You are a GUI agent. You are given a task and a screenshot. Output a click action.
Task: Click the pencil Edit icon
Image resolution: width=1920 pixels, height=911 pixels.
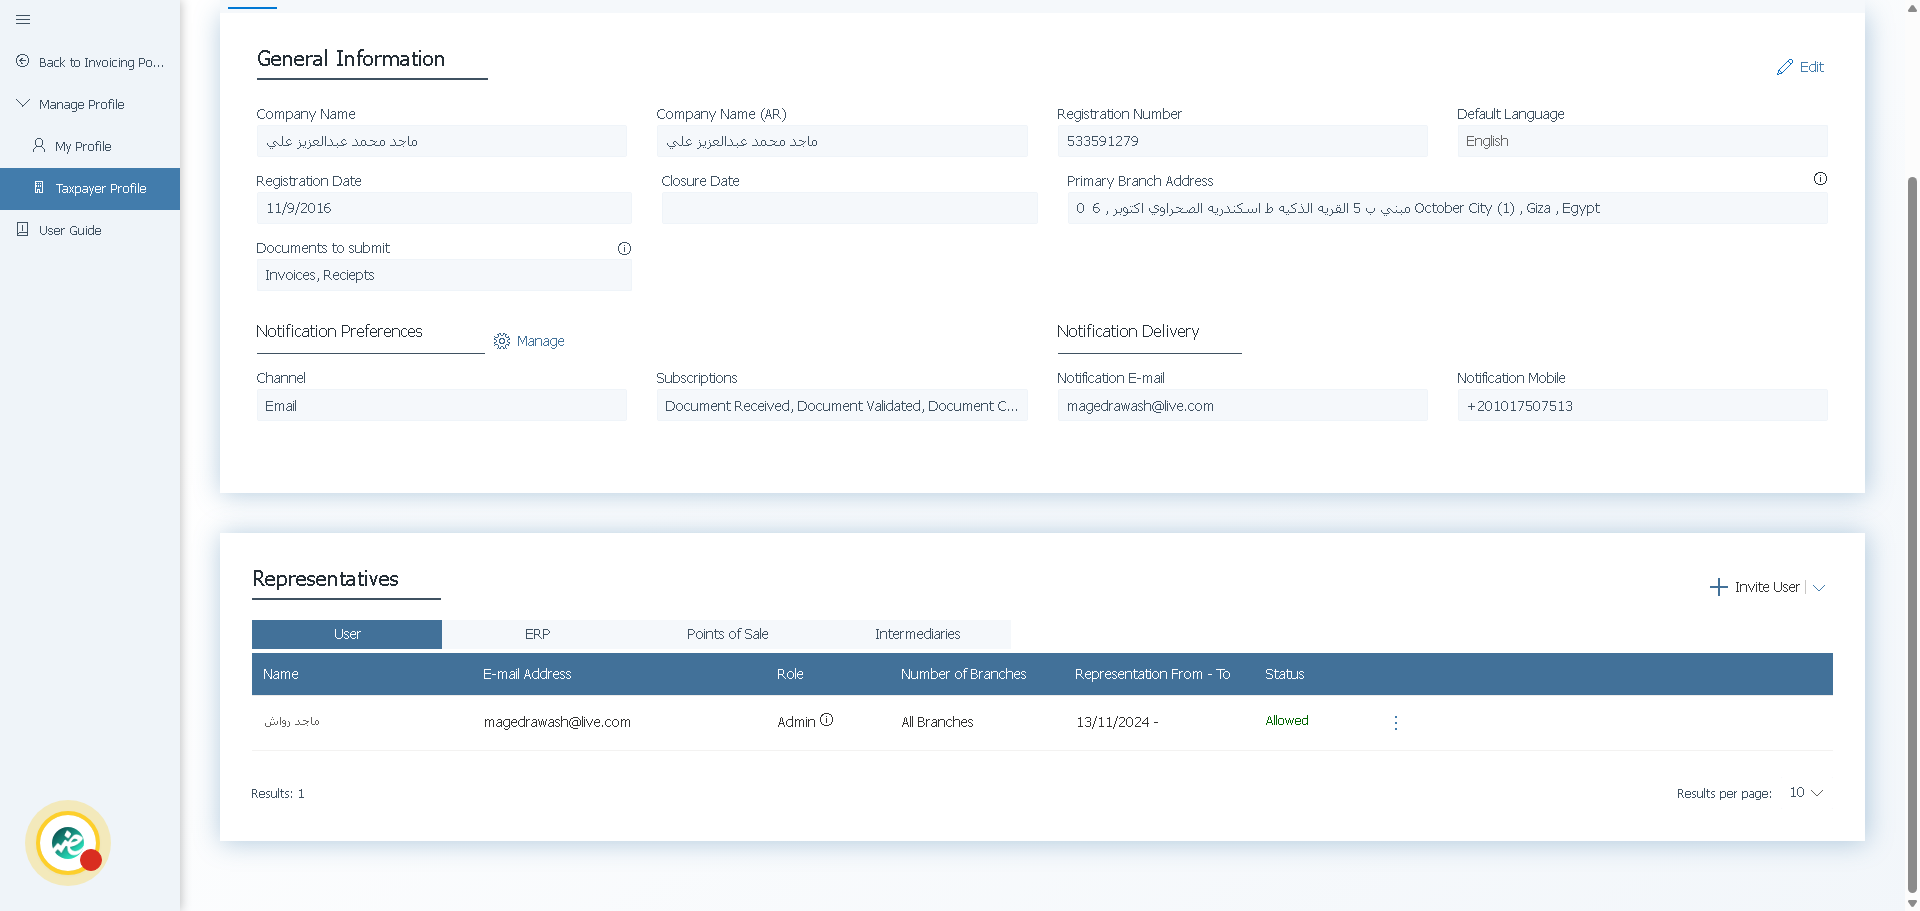[1785, 67]
